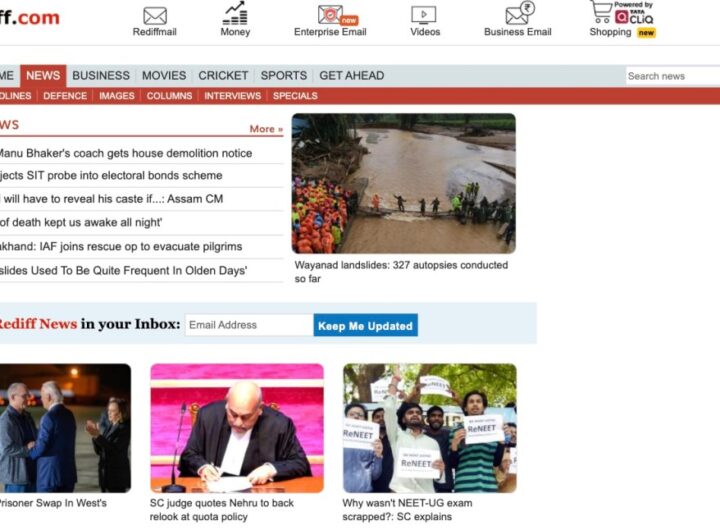Open the MOVIES section
Image resolution: width=720 pixels, height=530 pixels.
click(x=164, y=75)
